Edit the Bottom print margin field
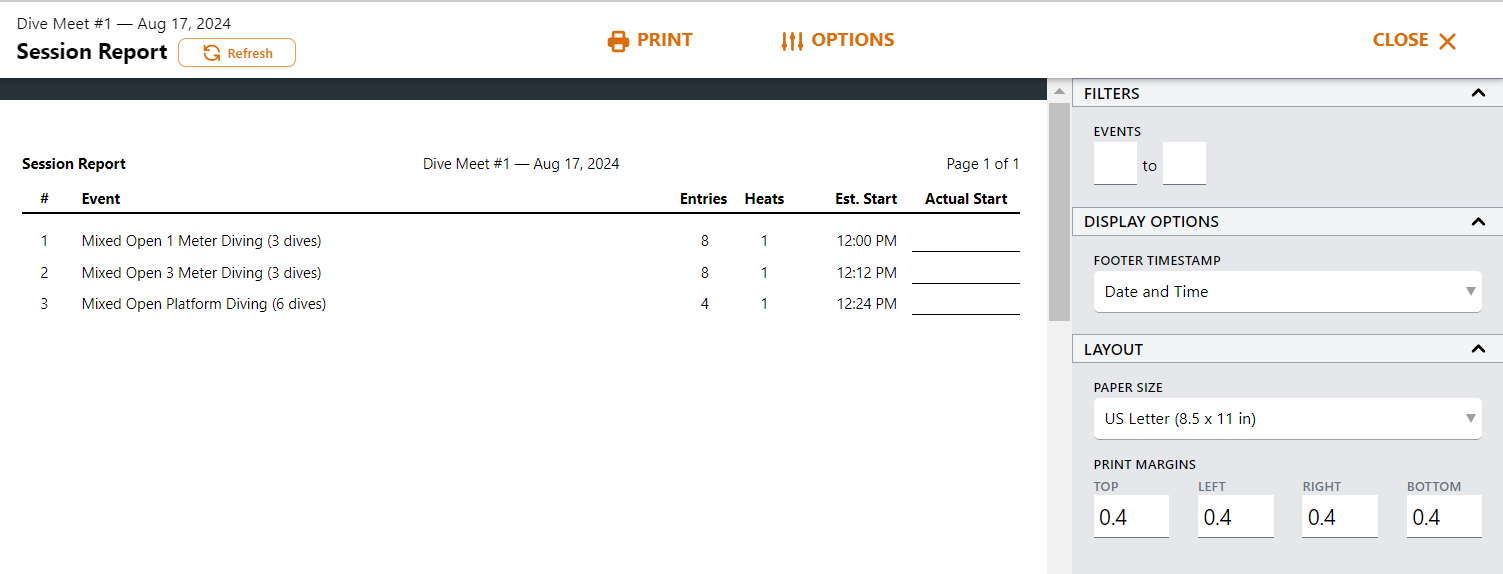1503x574 pixels. (x=1443, y=517)
